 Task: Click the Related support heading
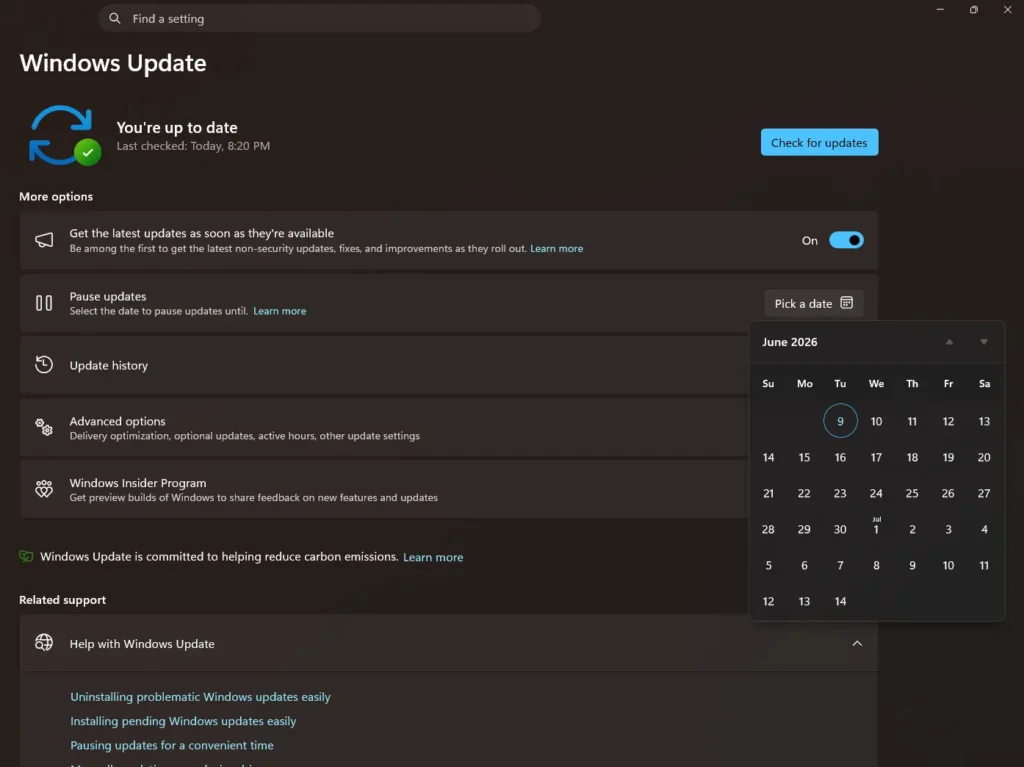(62, 600)
